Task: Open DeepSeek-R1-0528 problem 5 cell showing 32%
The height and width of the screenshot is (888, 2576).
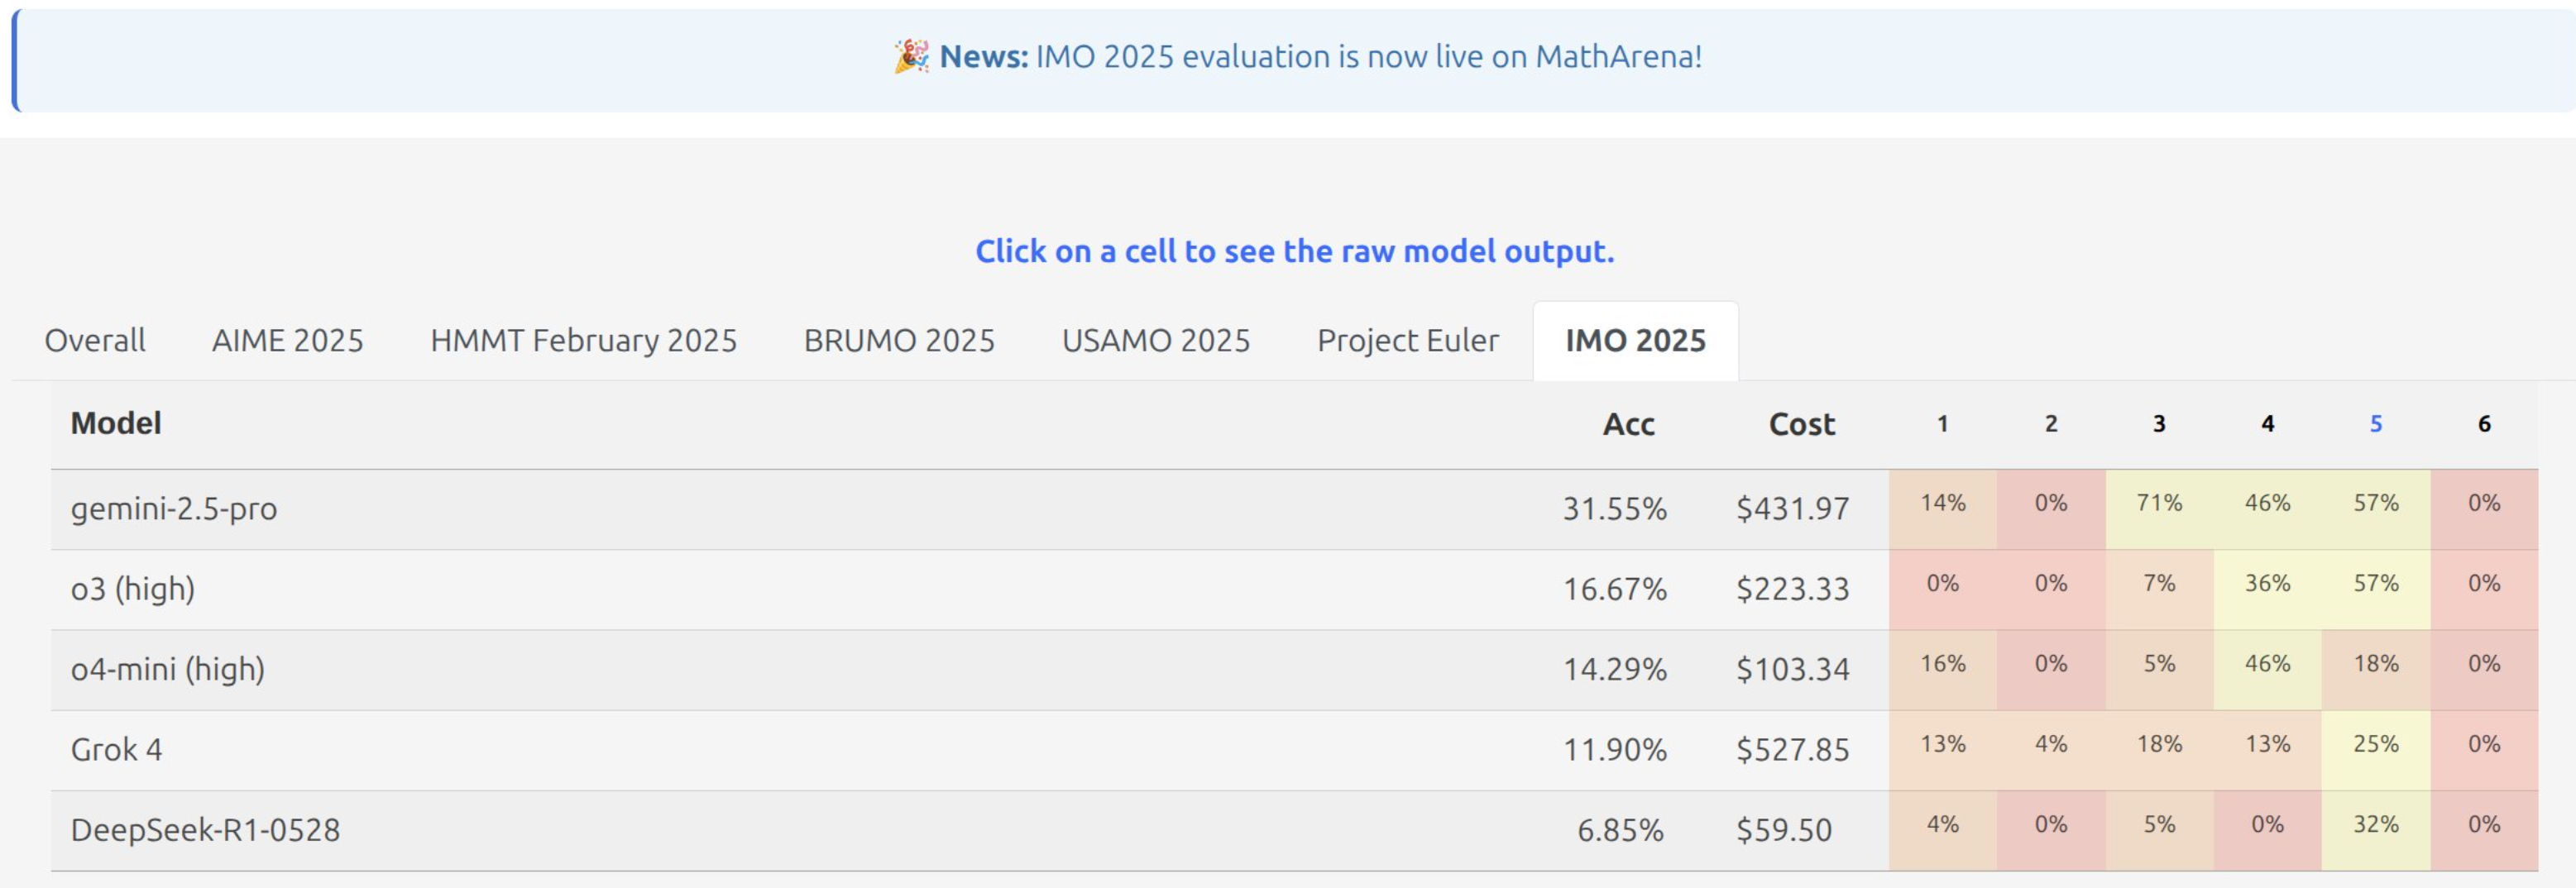Action: point(2376,824)
